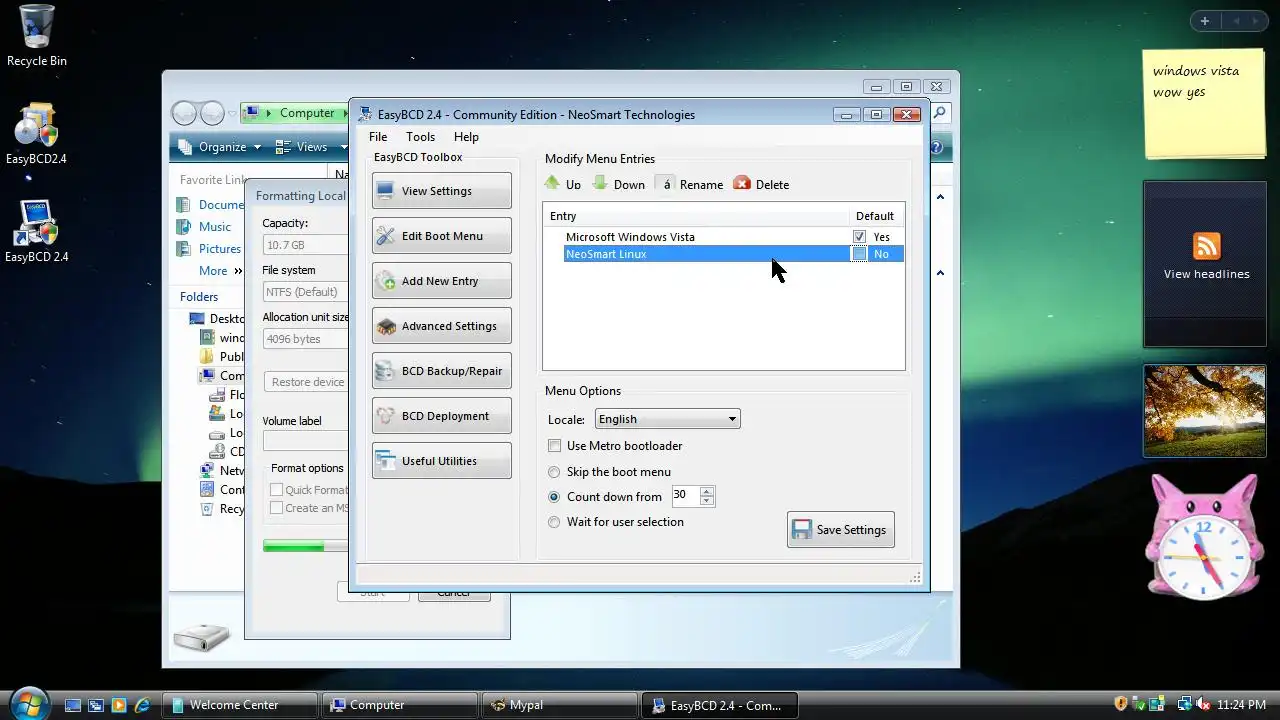1280x720 pixels.
Task: Open the Capacity dropdown in format dialog
Action: [x=305, y=245]
